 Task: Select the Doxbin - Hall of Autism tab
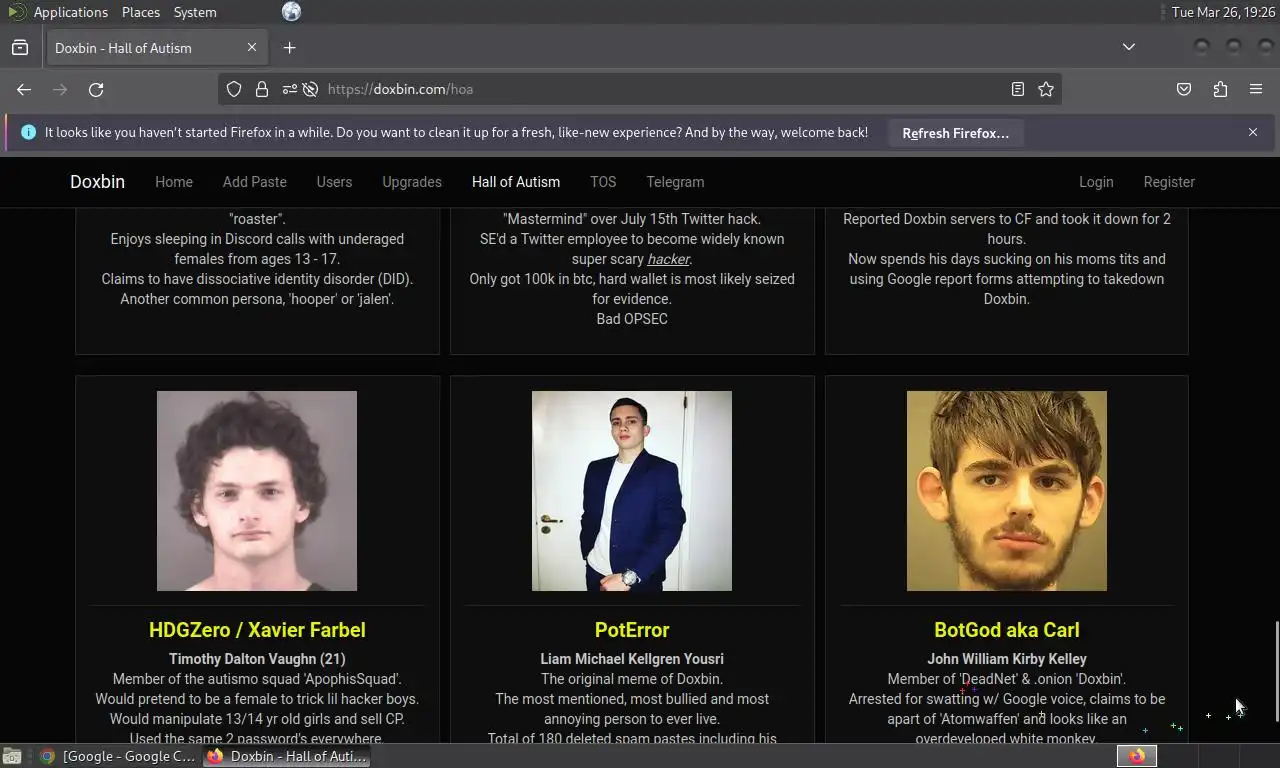click(x=156, y=47)
